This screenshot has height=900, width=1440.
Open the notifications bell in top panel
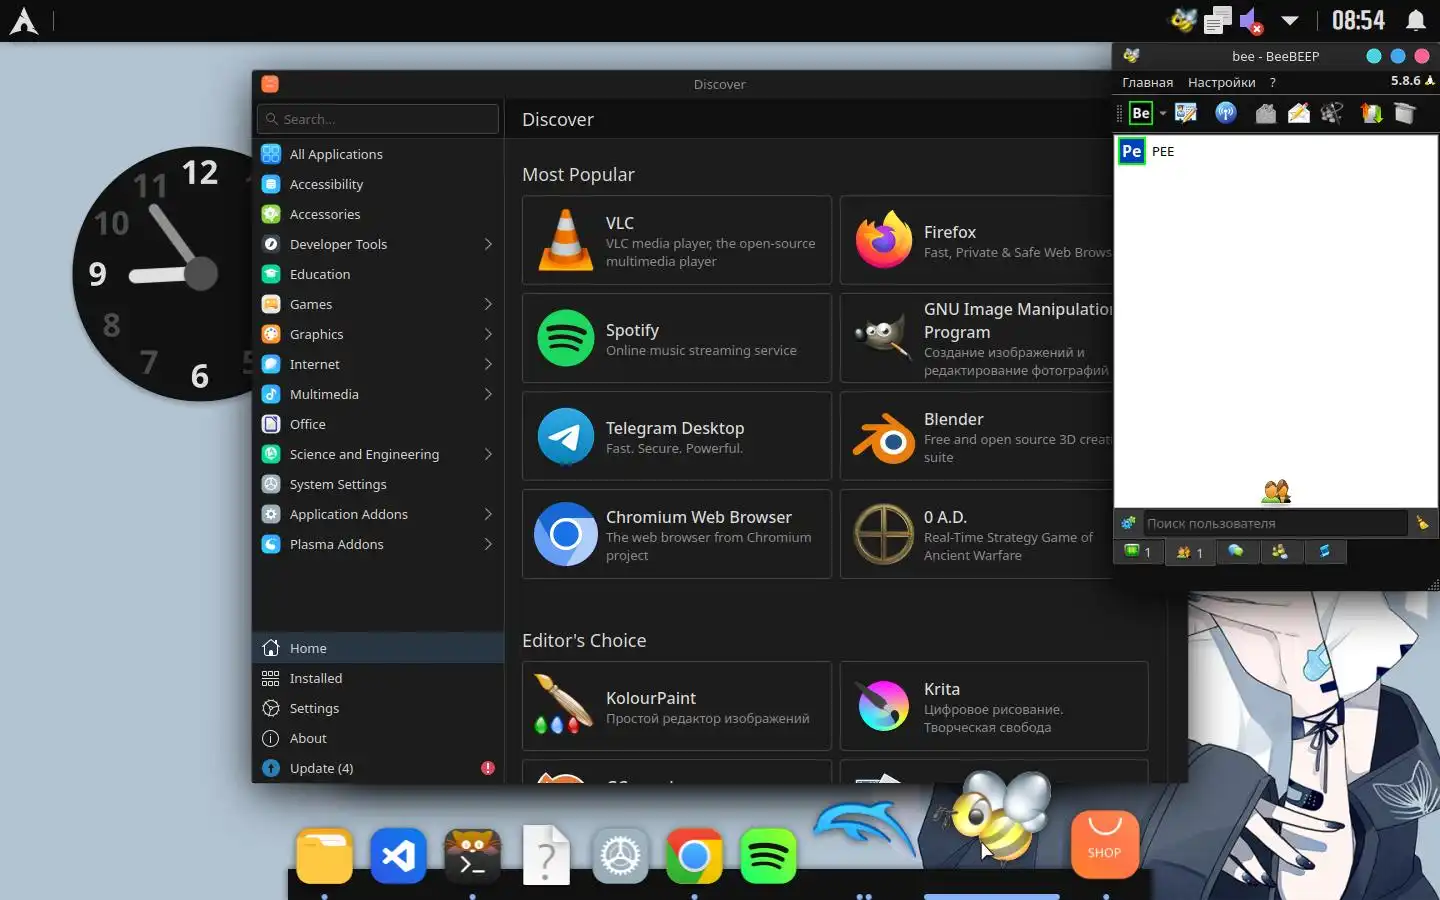(x=1416, y=21)
